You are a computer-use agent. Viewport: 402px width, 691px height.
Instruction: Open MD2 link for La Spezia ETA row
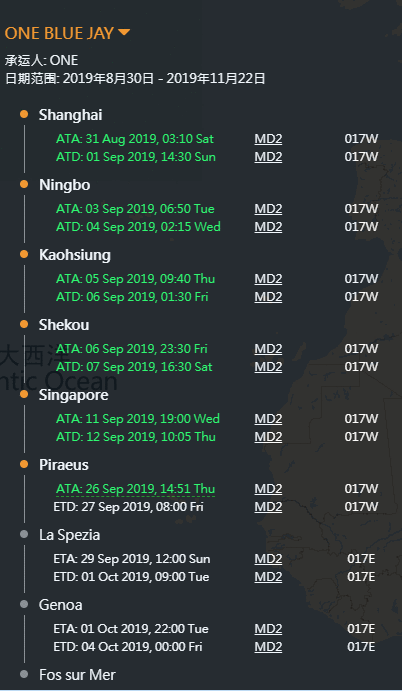point(268,559)
